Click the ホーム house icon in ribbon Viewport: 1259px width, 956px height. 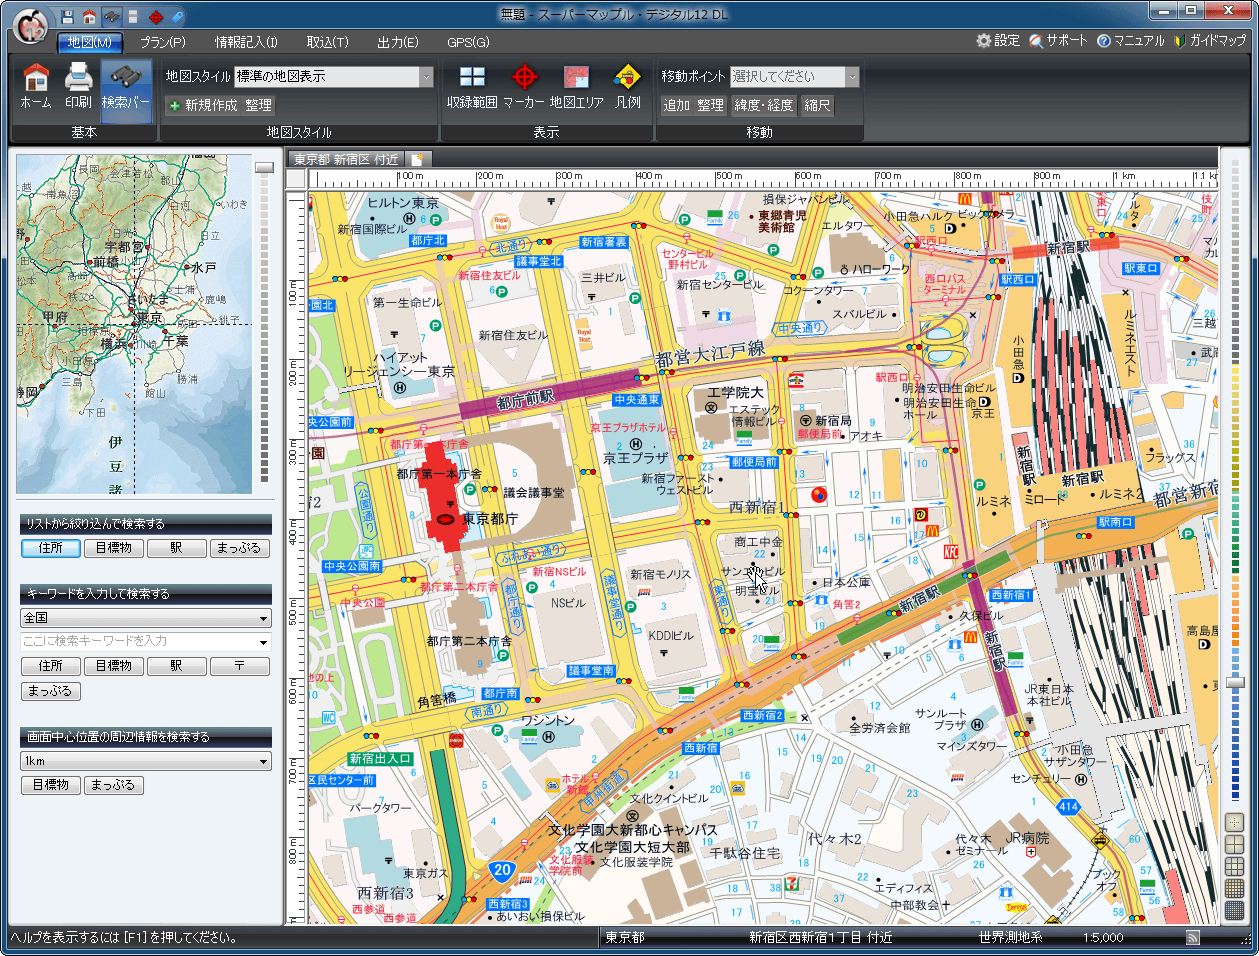[x=36, y=87]
